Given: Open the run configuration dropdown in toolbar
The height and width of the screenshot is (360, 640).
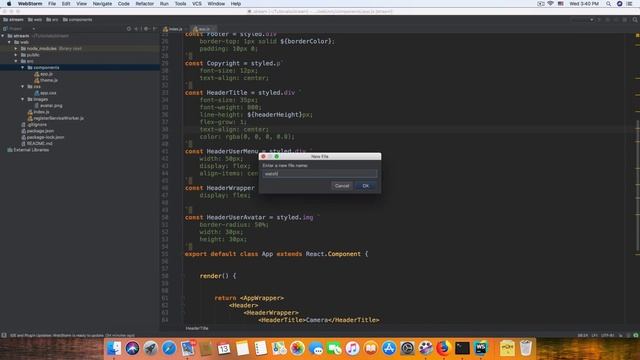Looking at the screenshot, I should pyautogui.click(x=583, y=20).
